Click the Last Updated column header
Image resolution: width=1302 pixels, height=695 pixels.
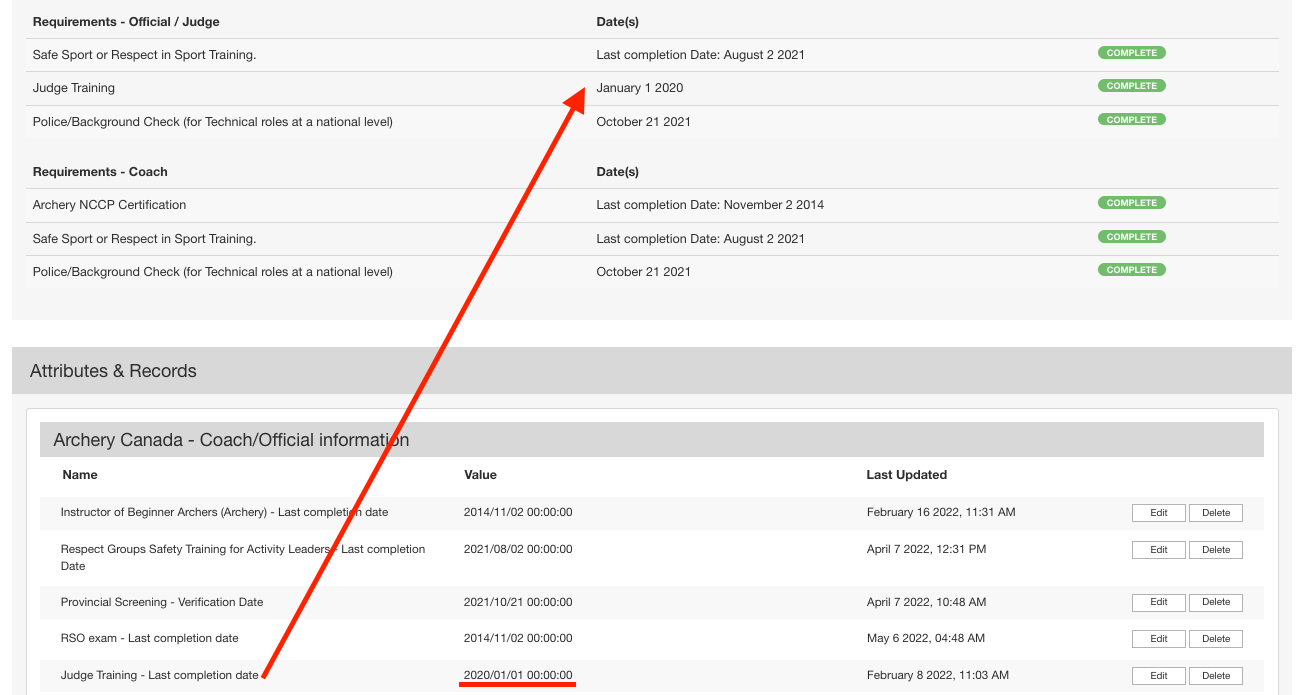click(x=906, y=475)
